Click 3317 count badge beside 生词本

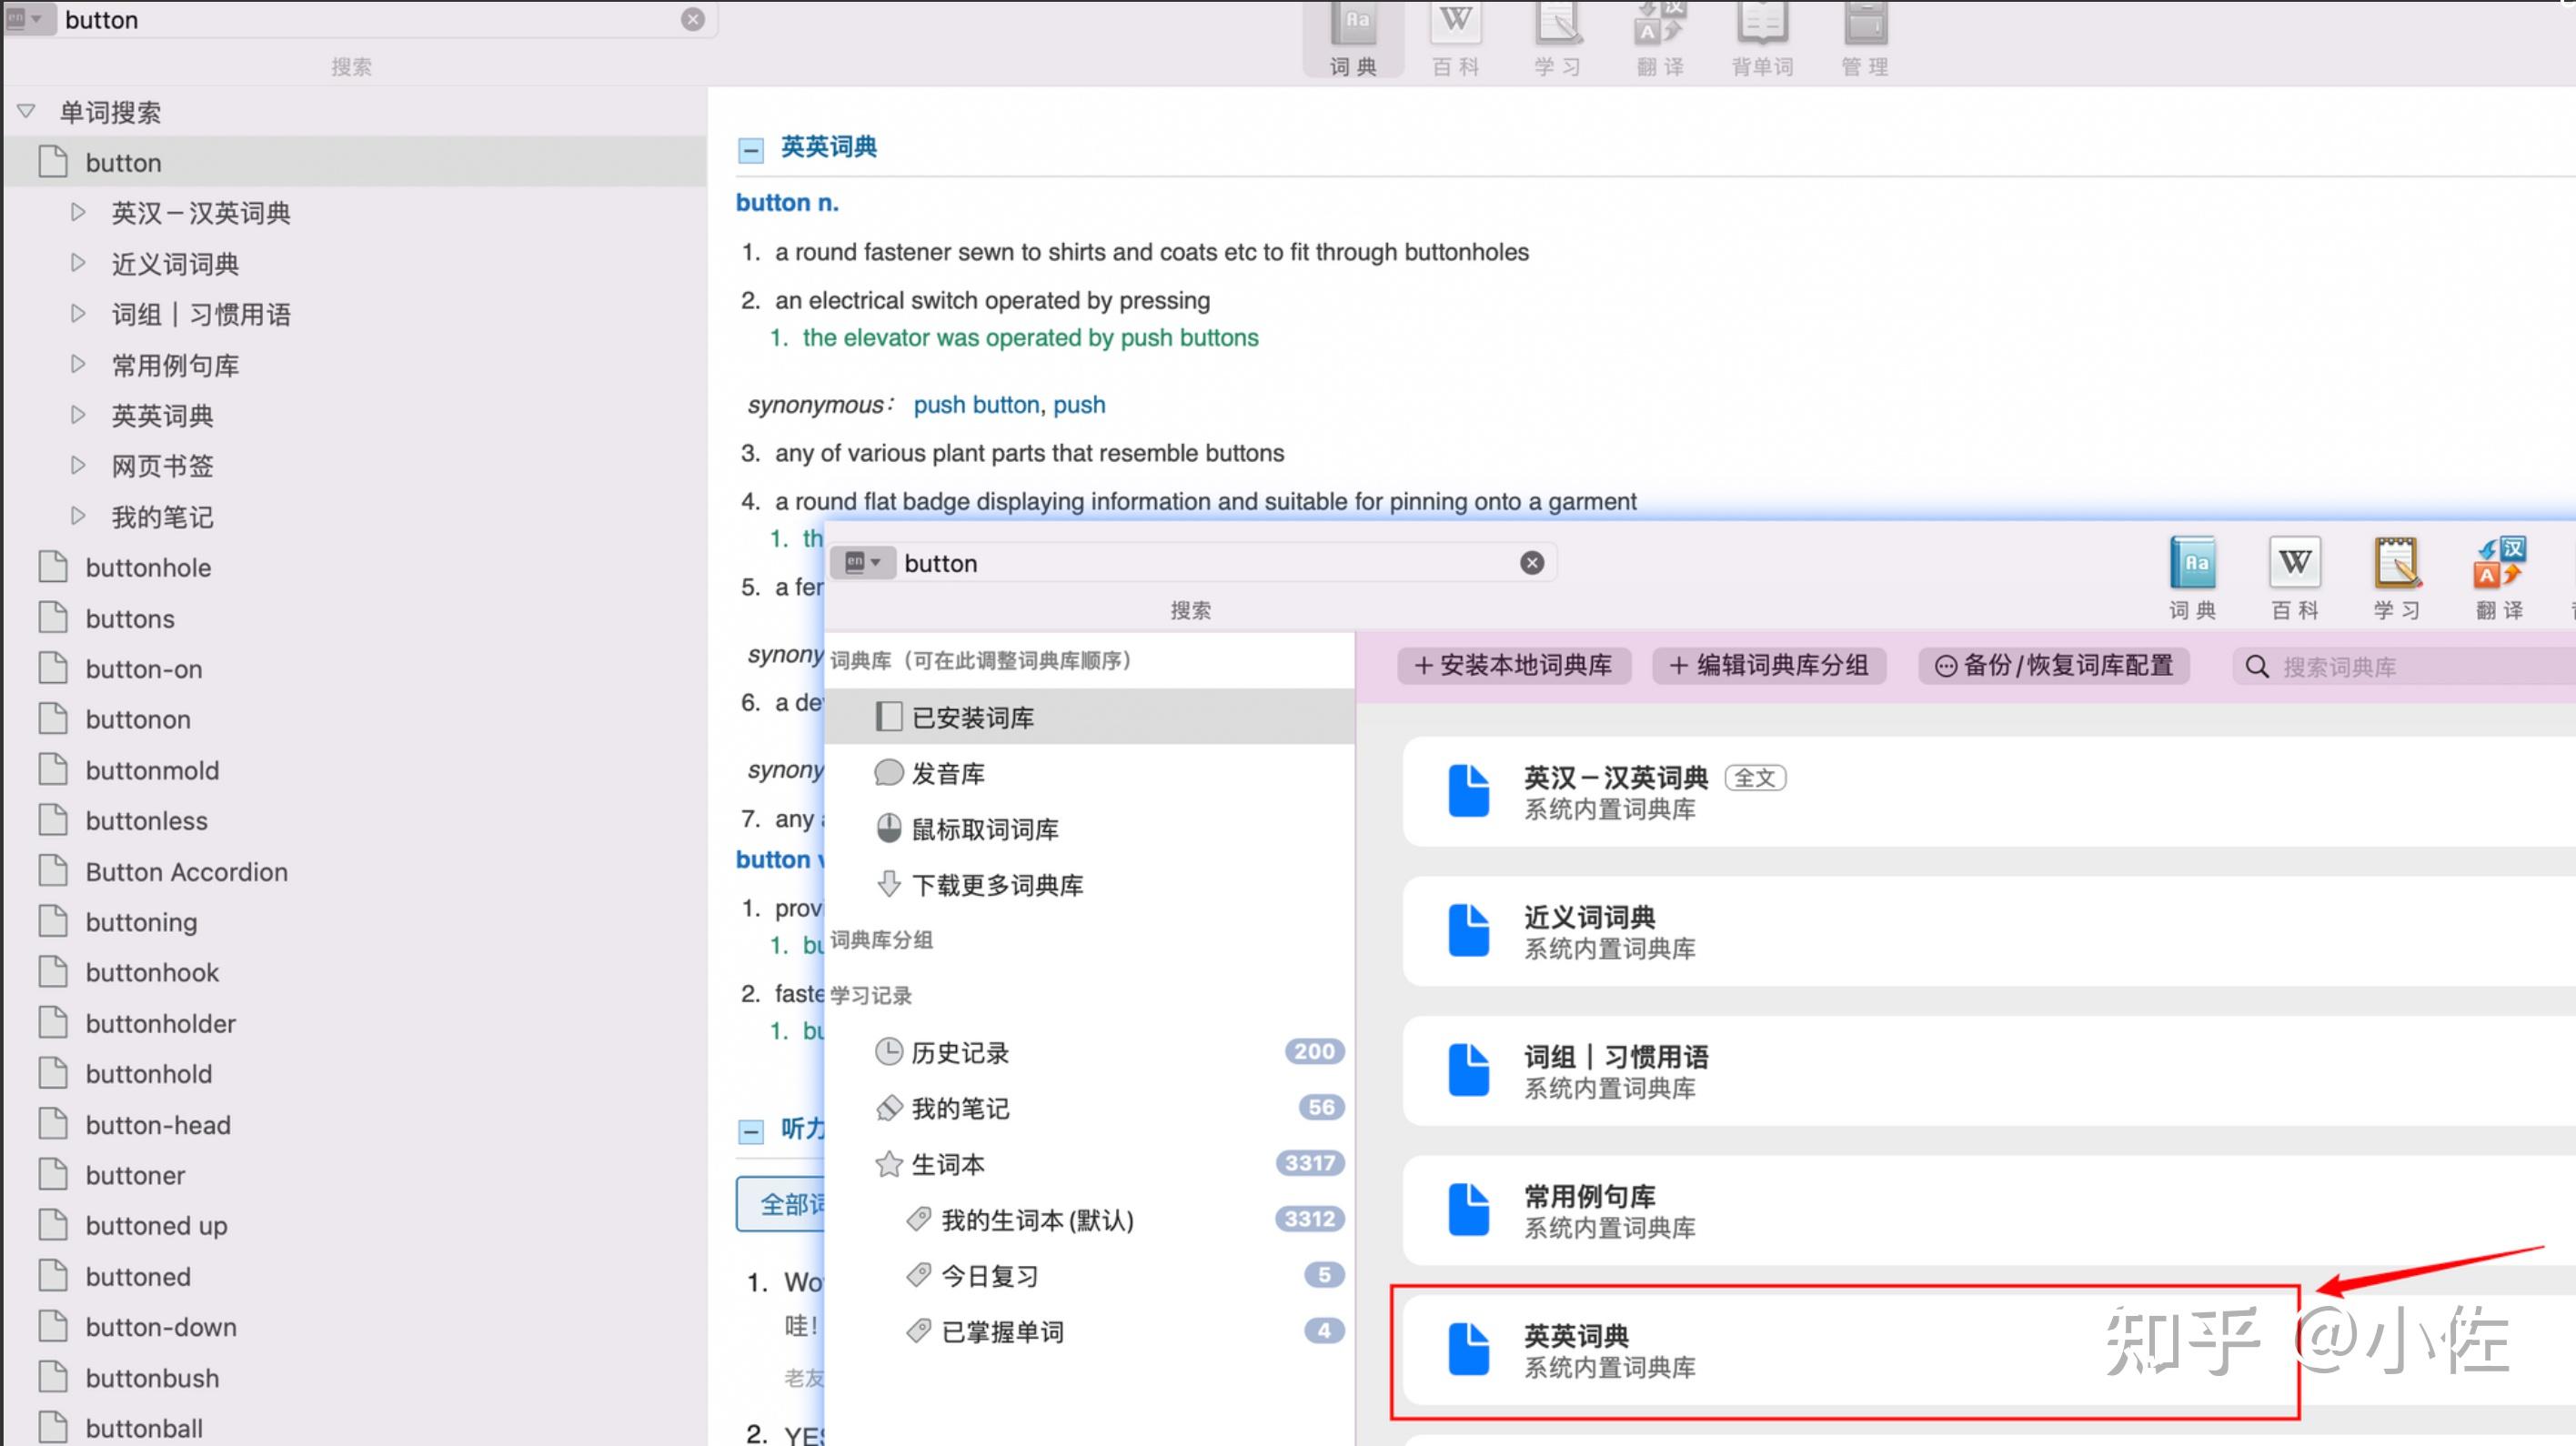[1309, 1163]
